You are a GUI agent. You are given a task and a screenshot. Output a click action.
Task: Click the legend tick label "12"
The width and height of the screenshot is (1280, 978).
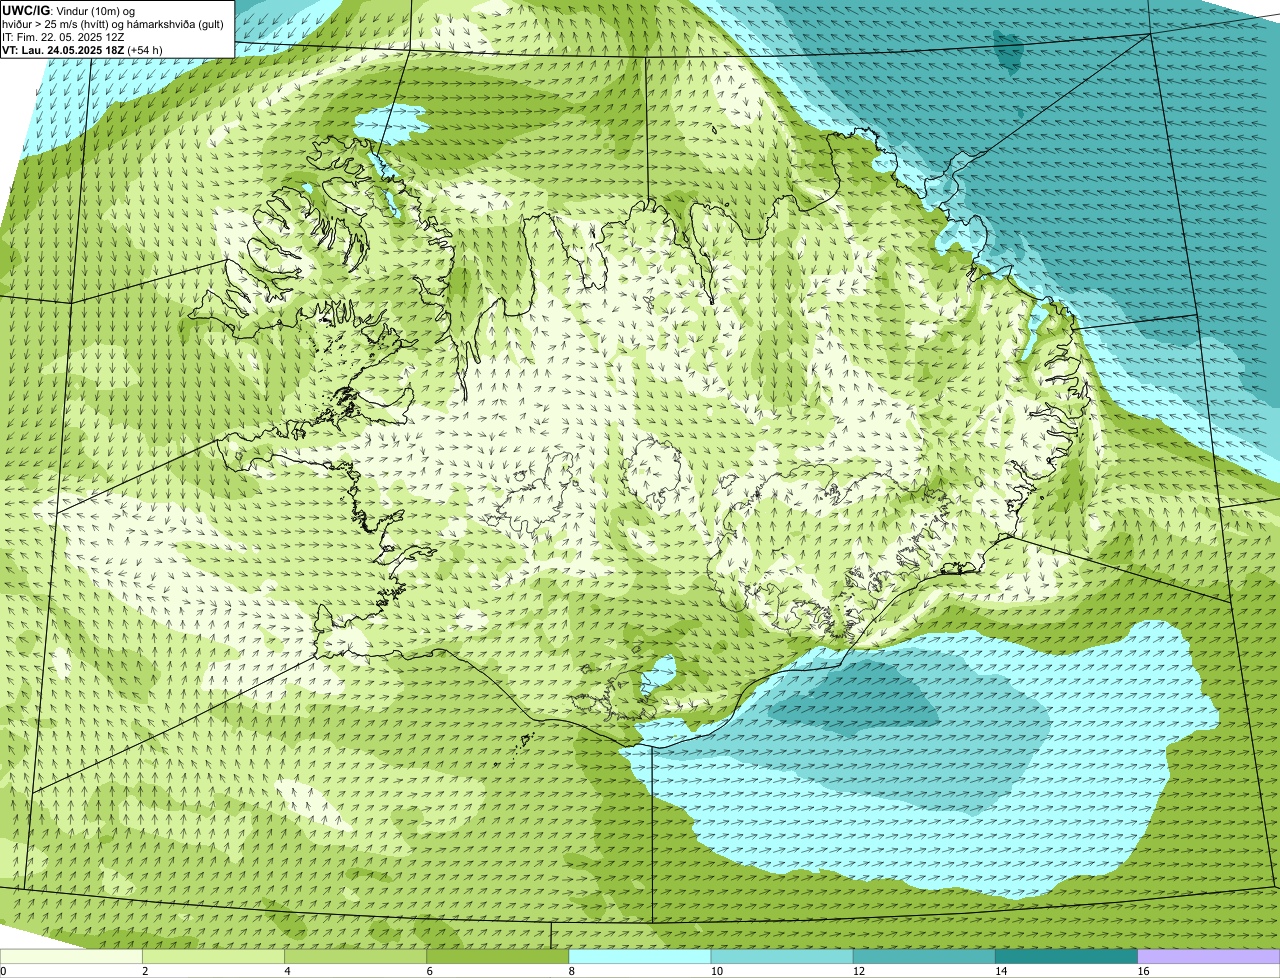[858, 971]
